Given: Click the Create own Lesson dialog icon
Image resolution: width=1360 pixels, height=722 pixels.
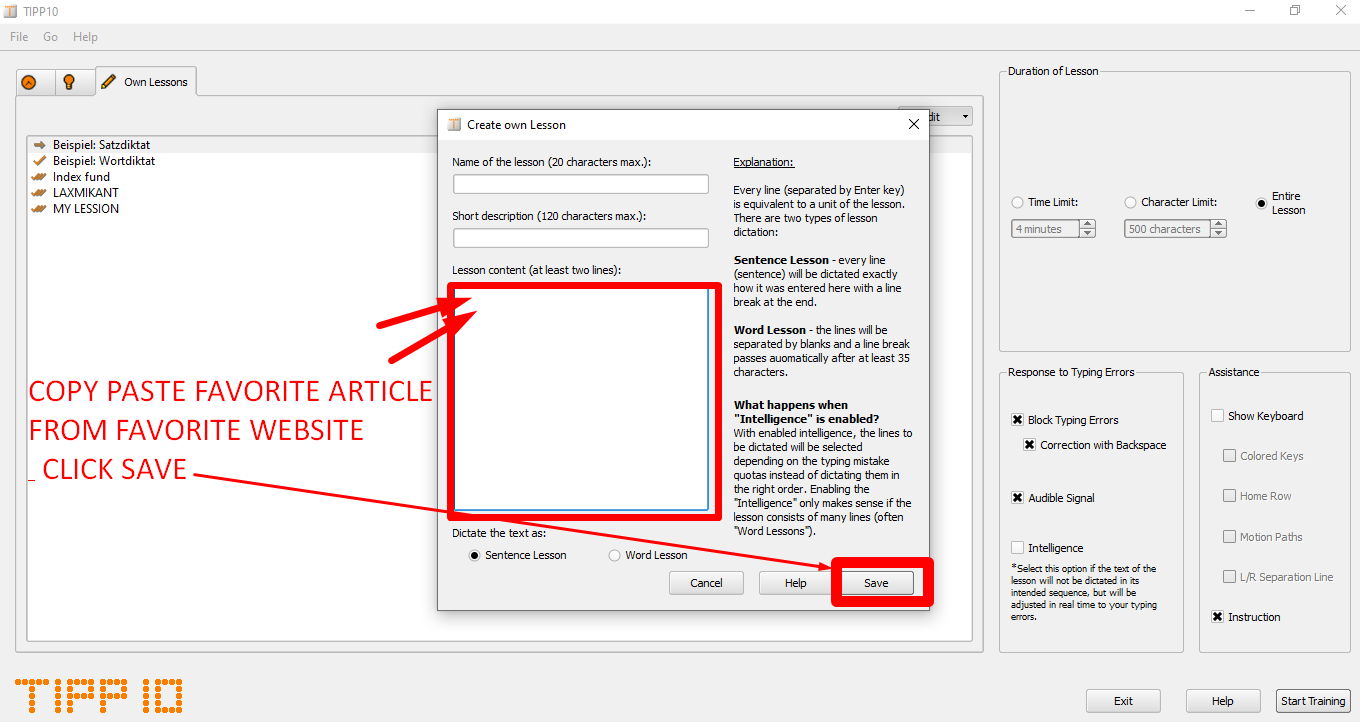Looking at the screenshot, I should click(x=454, y=125).
